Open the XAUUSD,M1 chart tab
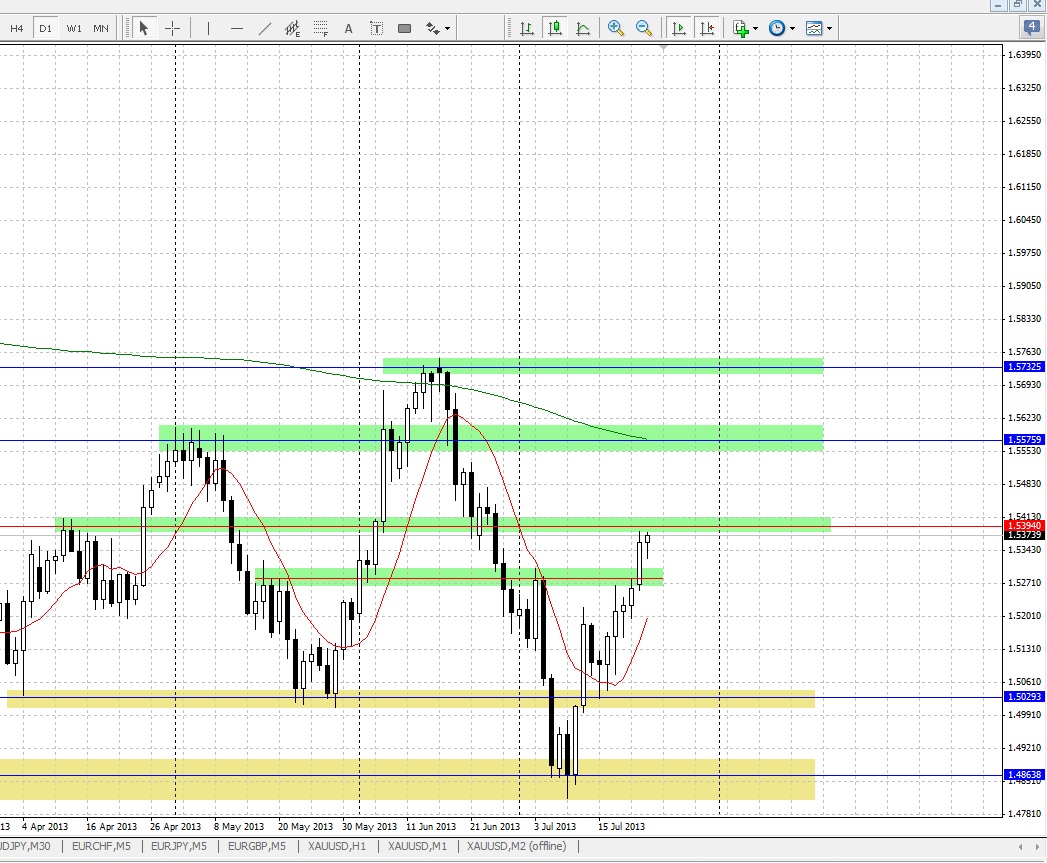This screenshot has width=1047, height=863. [417, 846]
